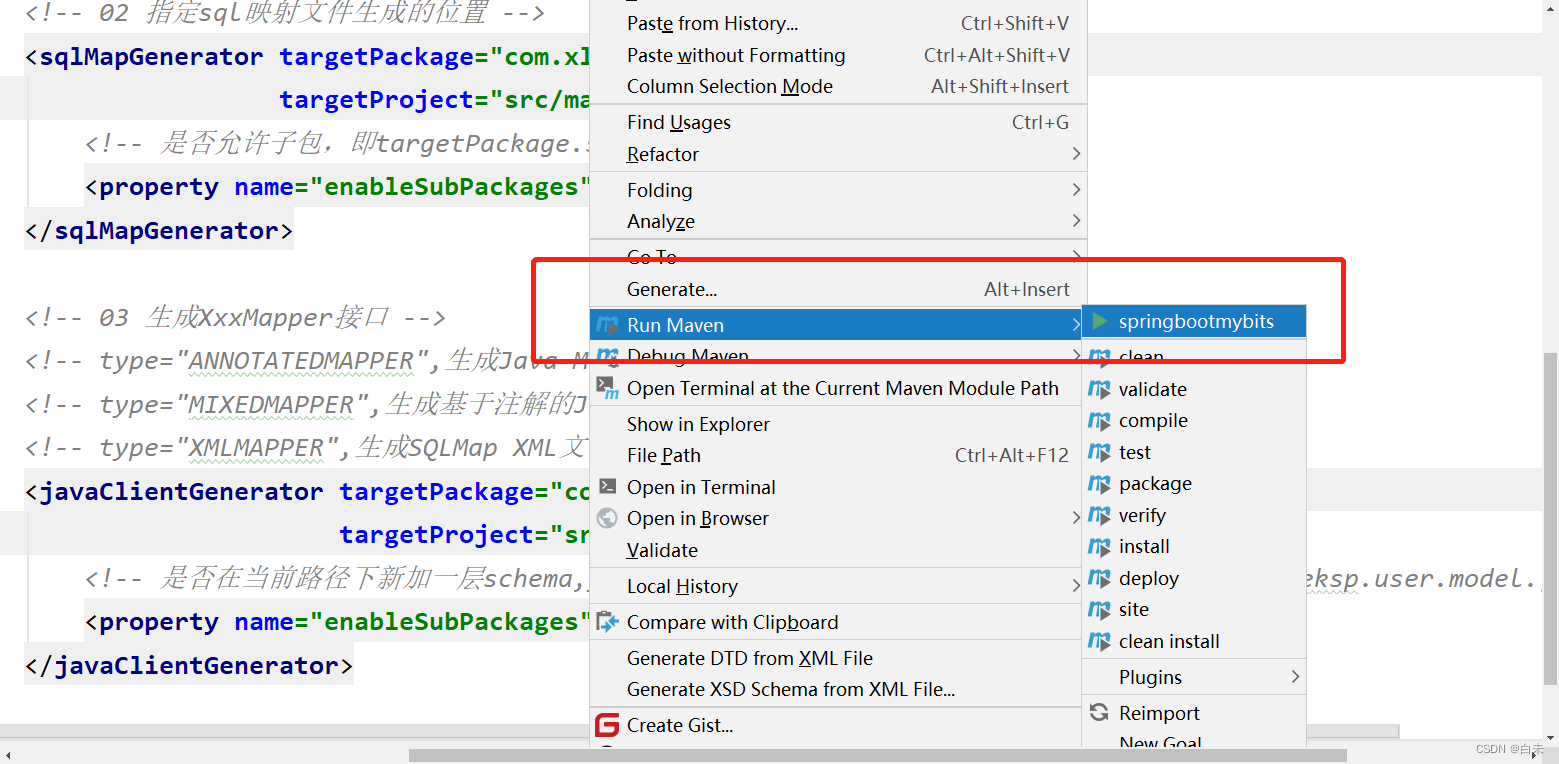Click the Debug Maven icon

[608, 356]
